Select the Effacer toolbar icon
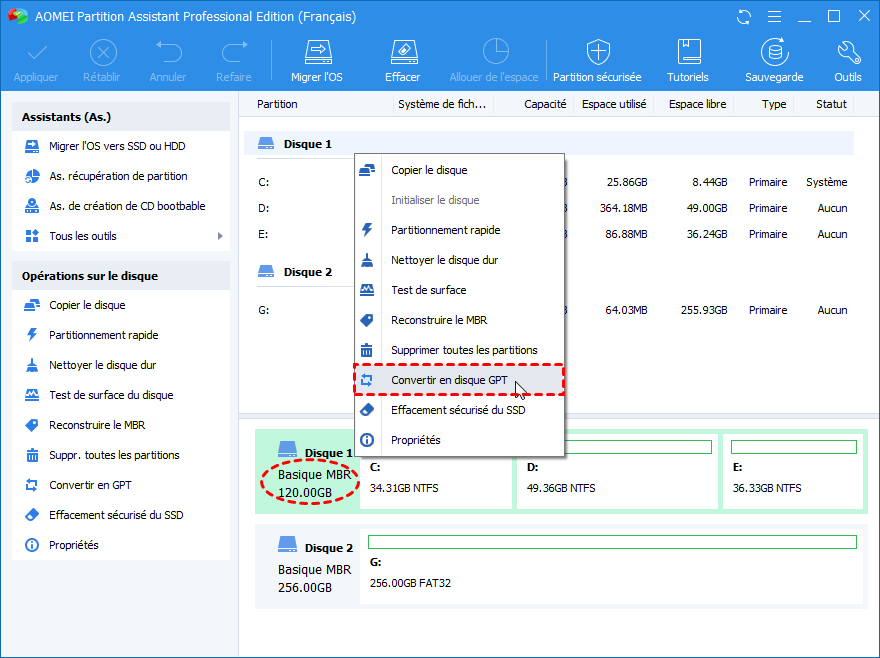The width and height of the screenshot is (880, 658). [402, 61]
